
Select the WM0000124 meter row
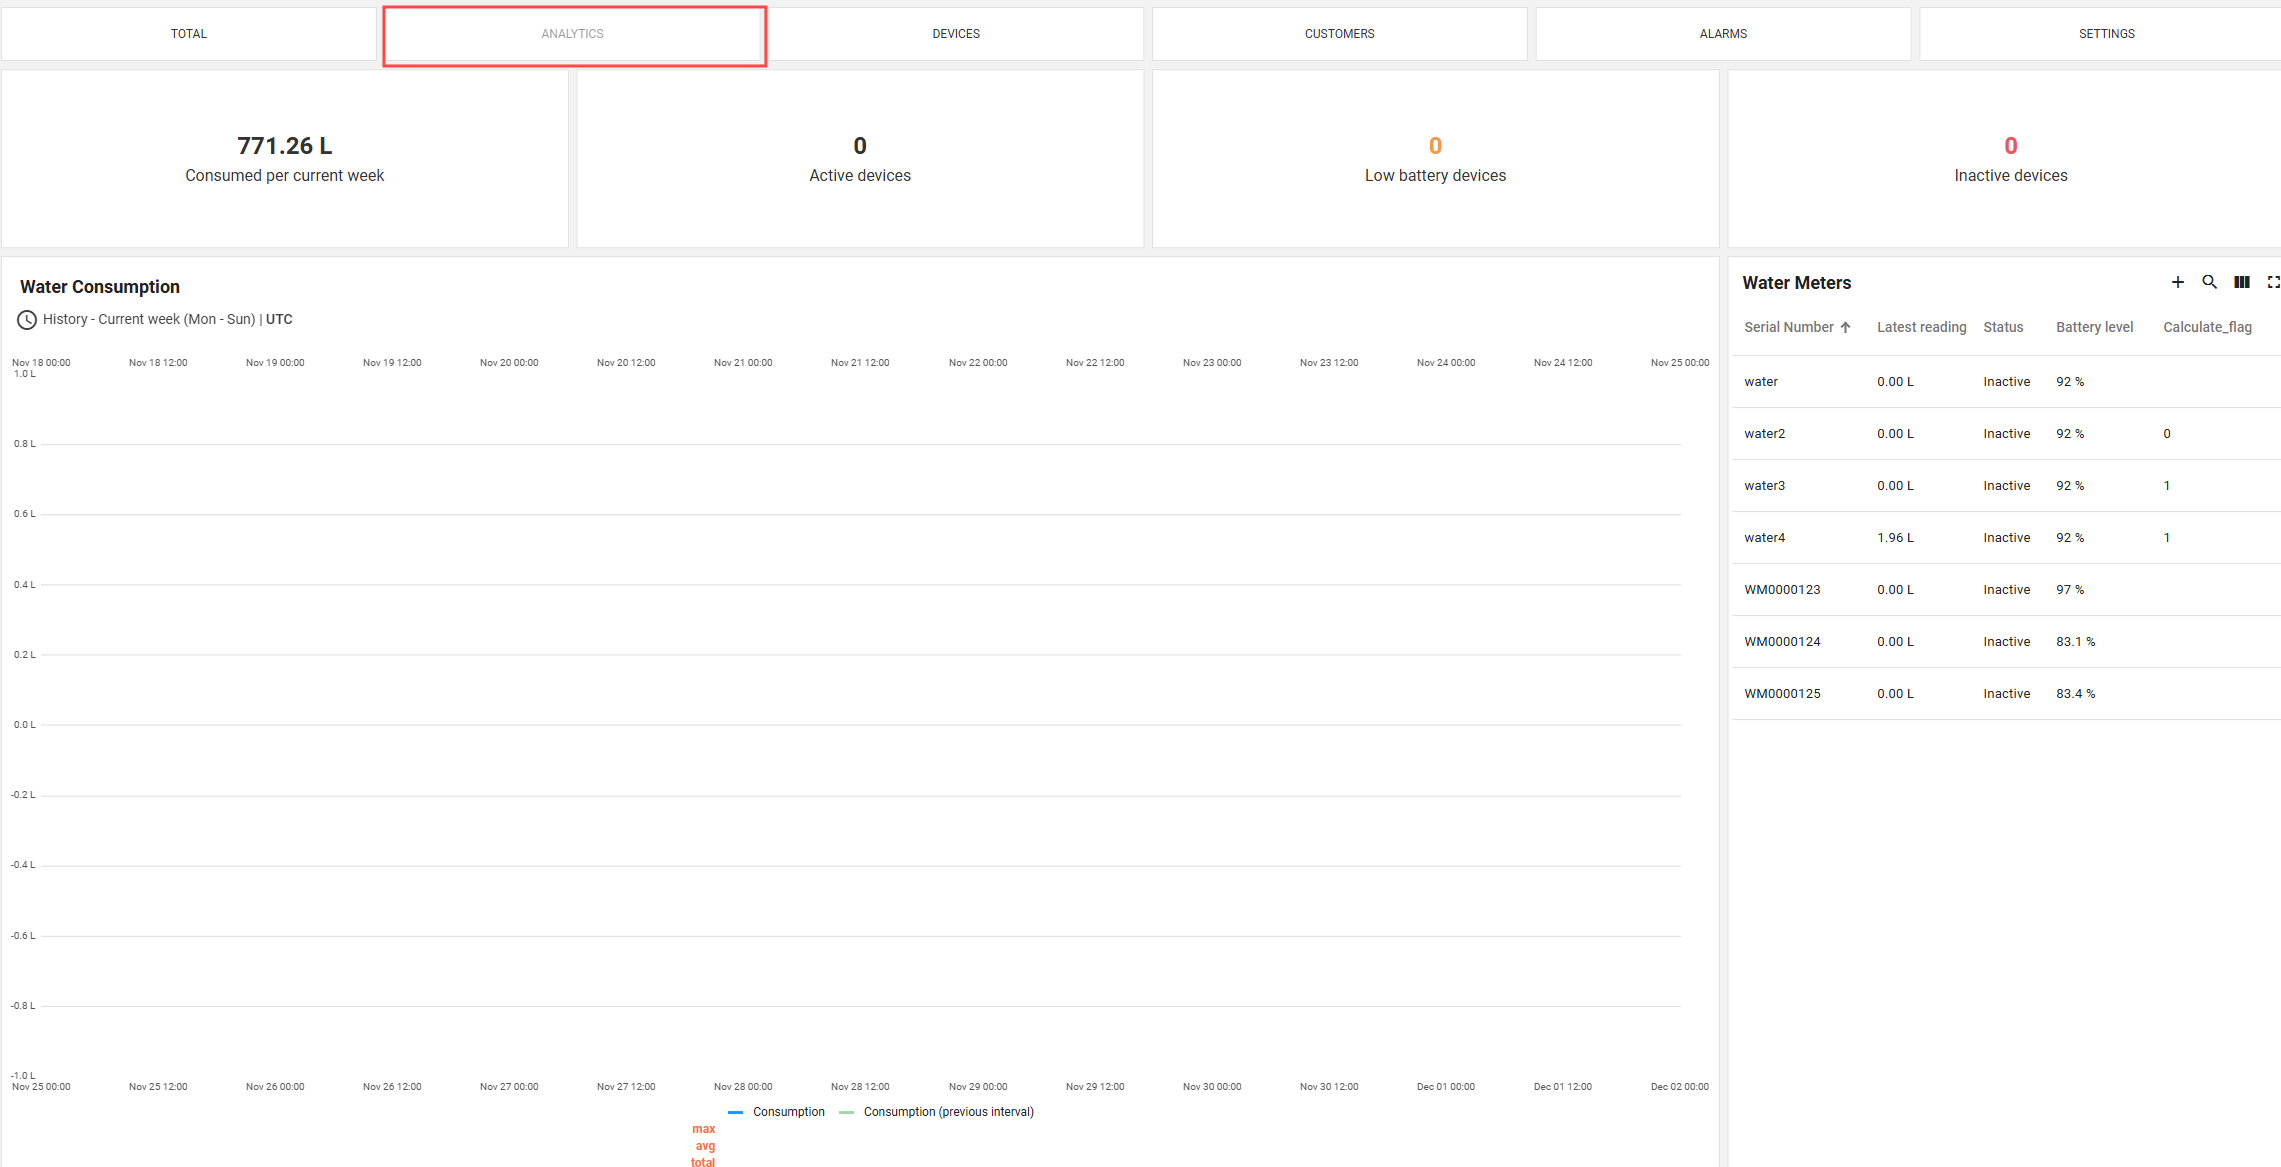1782,642
